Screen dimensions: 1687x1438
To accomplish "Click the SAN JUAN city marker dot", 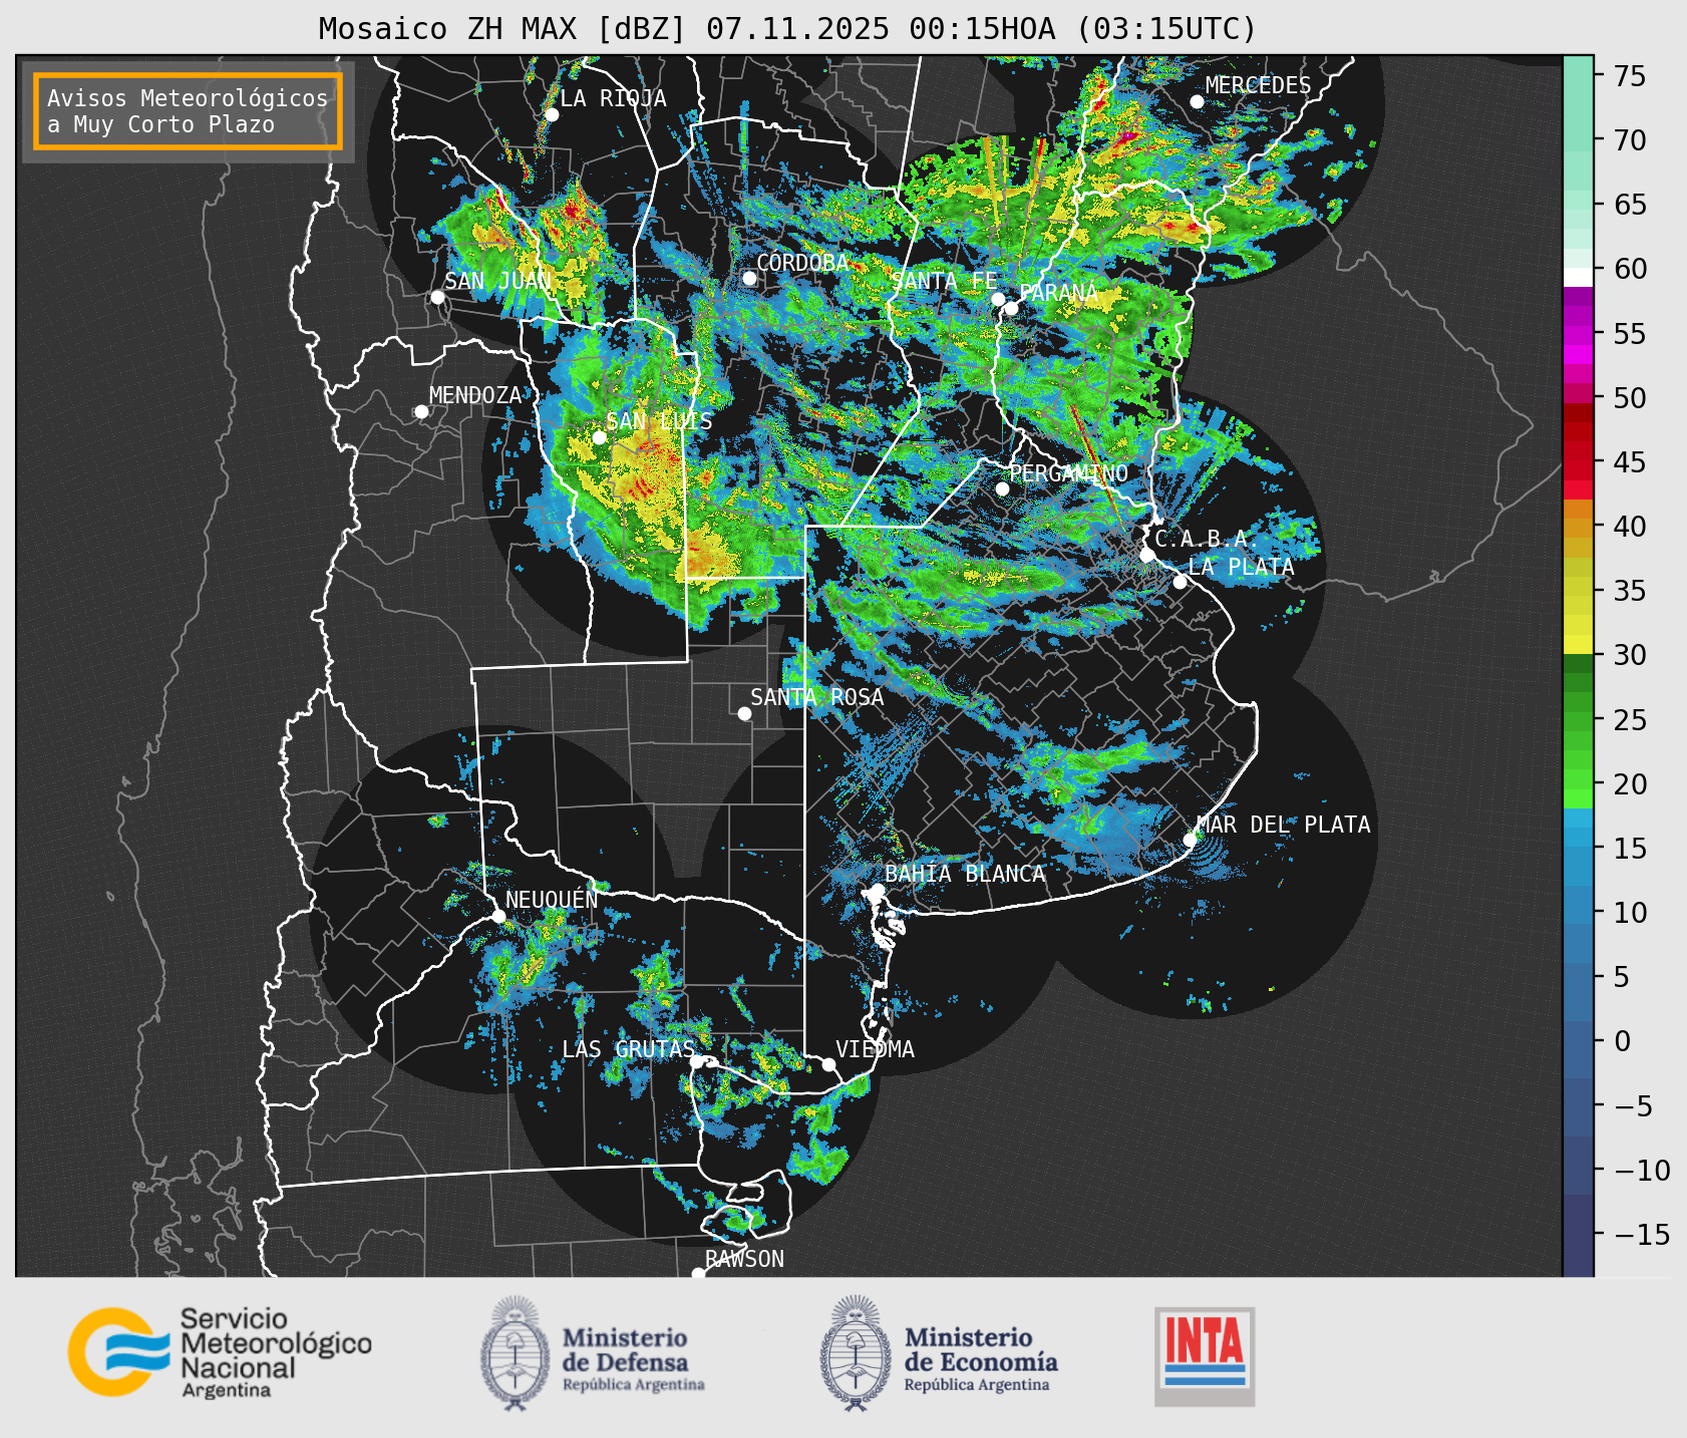I will click(x=437, y=297).
